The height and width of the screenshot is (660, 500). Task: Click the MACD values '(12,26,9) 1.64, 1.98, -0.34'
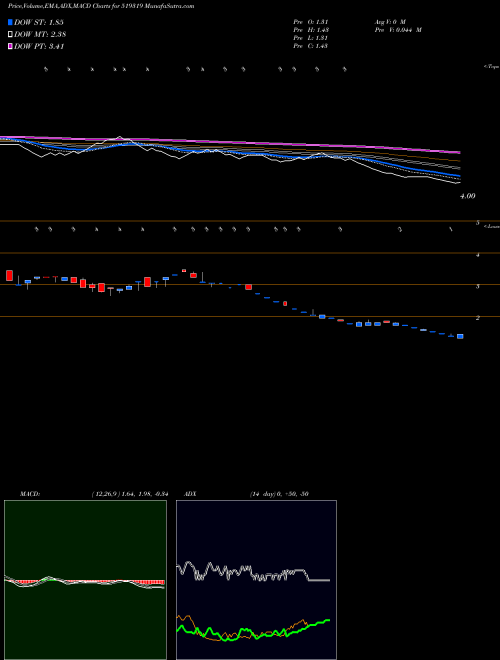coord(130,494)
